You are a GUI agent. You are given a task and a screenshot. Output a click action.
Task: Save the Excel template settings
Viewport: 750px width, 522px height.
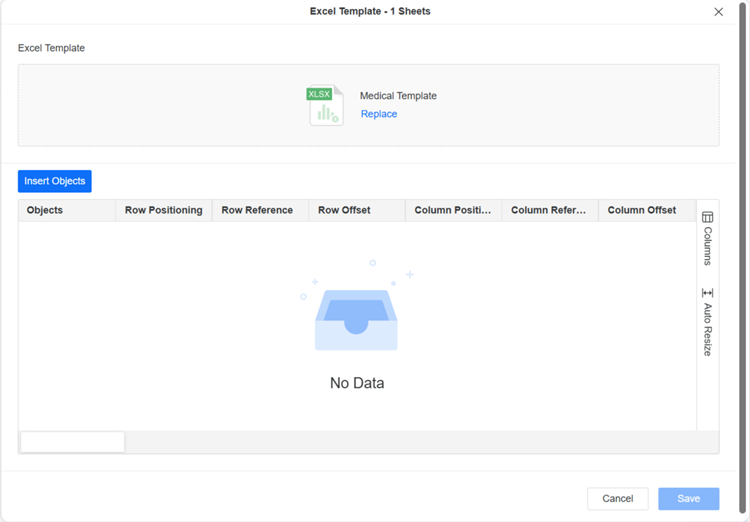tap(688, 499)
